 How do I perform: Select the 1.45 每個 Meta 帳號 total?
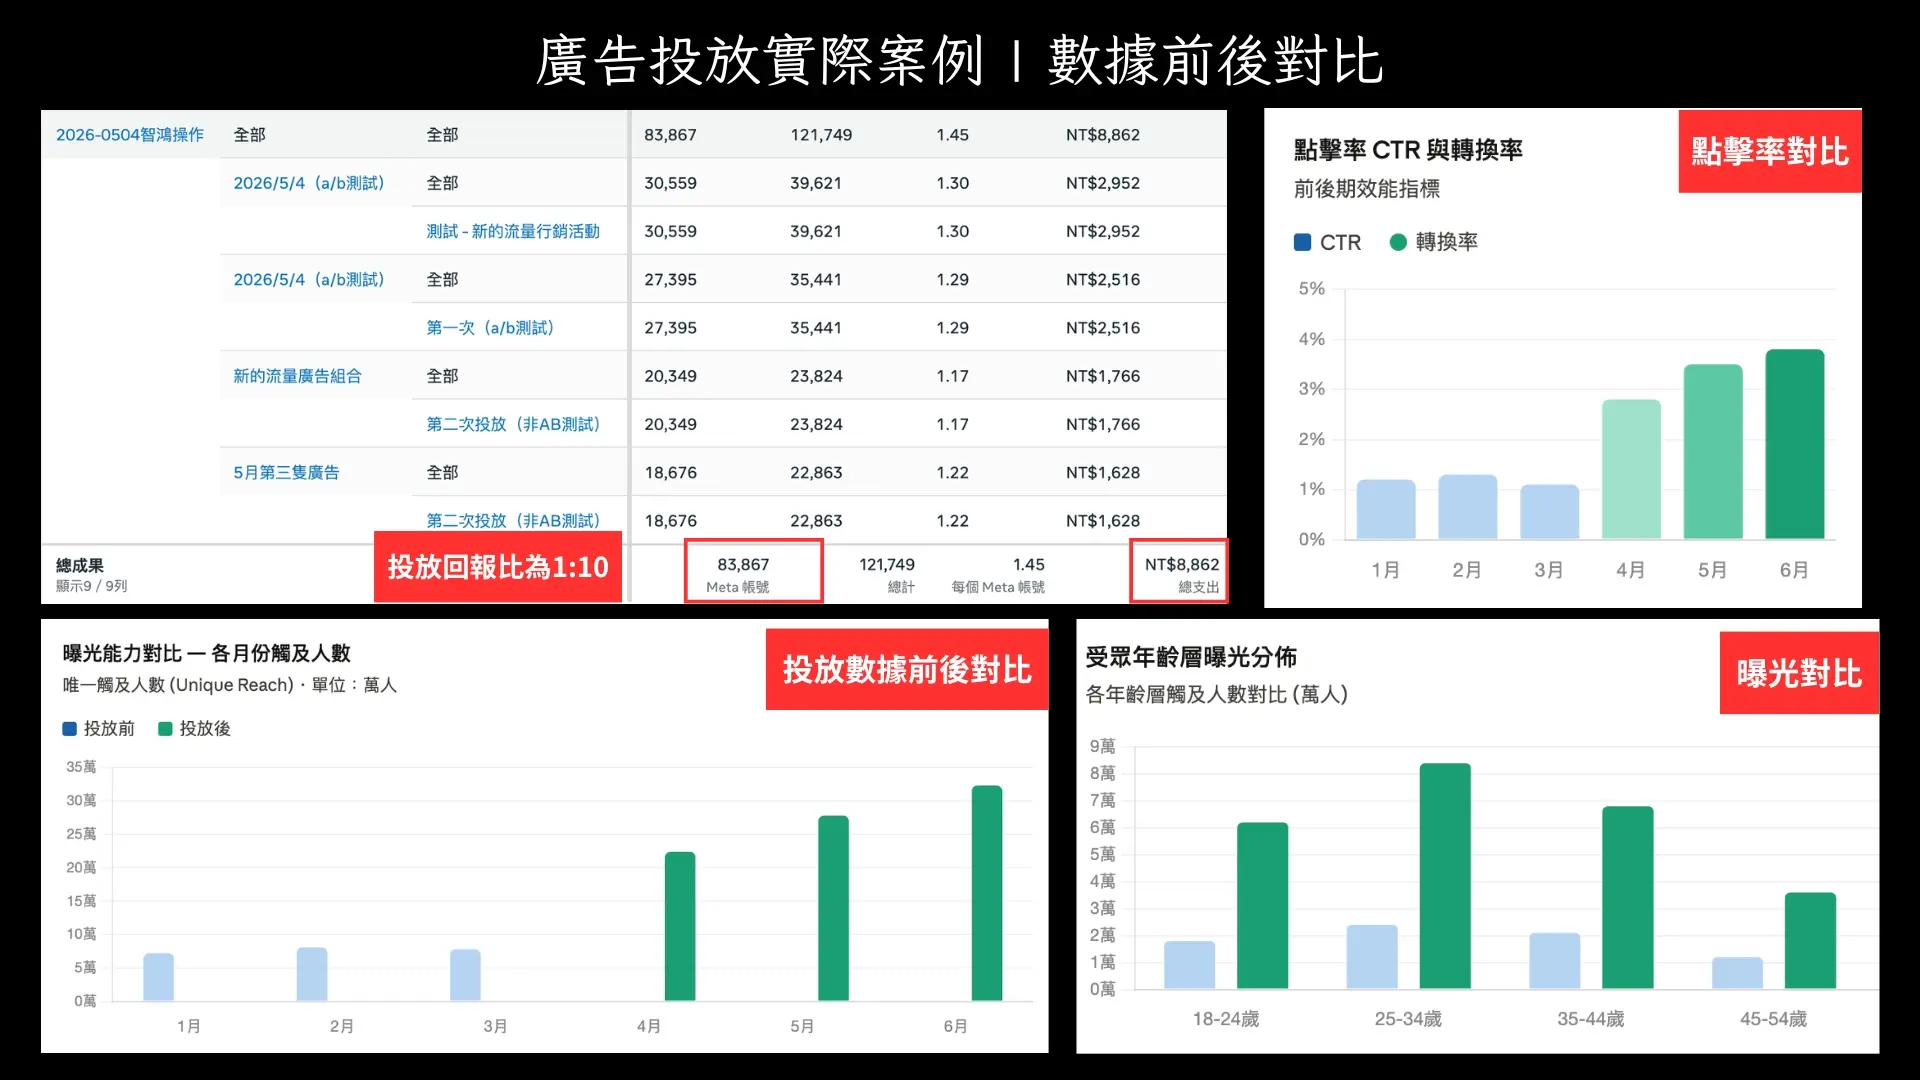999,574
